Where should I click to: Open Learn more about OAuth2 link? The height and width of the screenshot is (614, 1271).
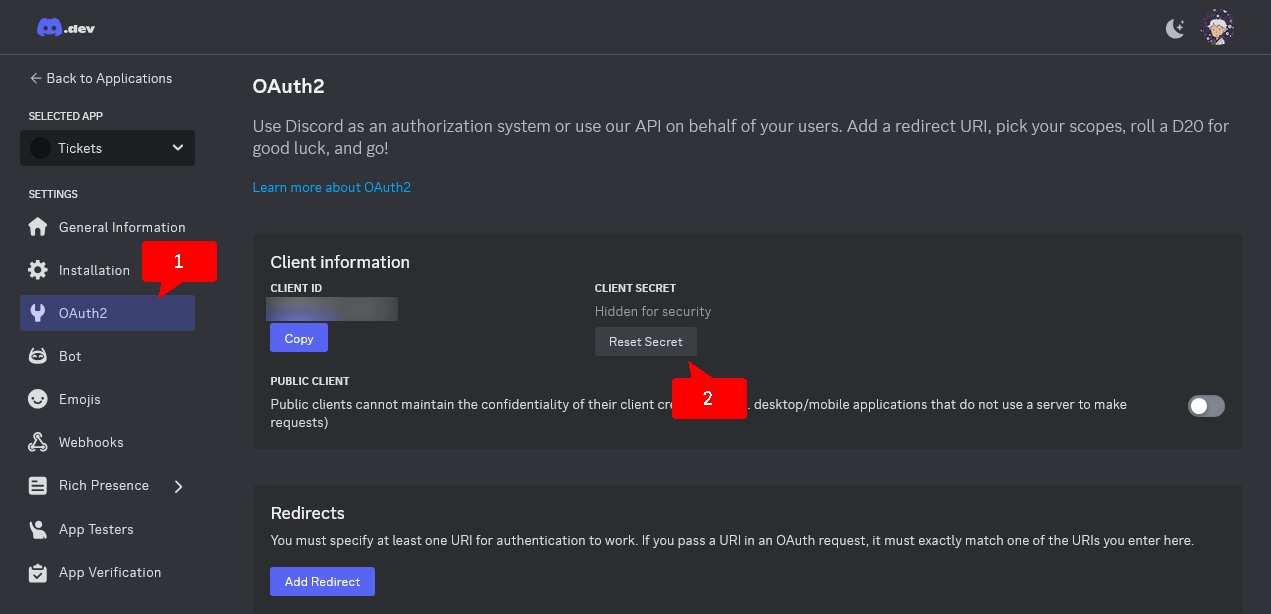click(331, 187)
